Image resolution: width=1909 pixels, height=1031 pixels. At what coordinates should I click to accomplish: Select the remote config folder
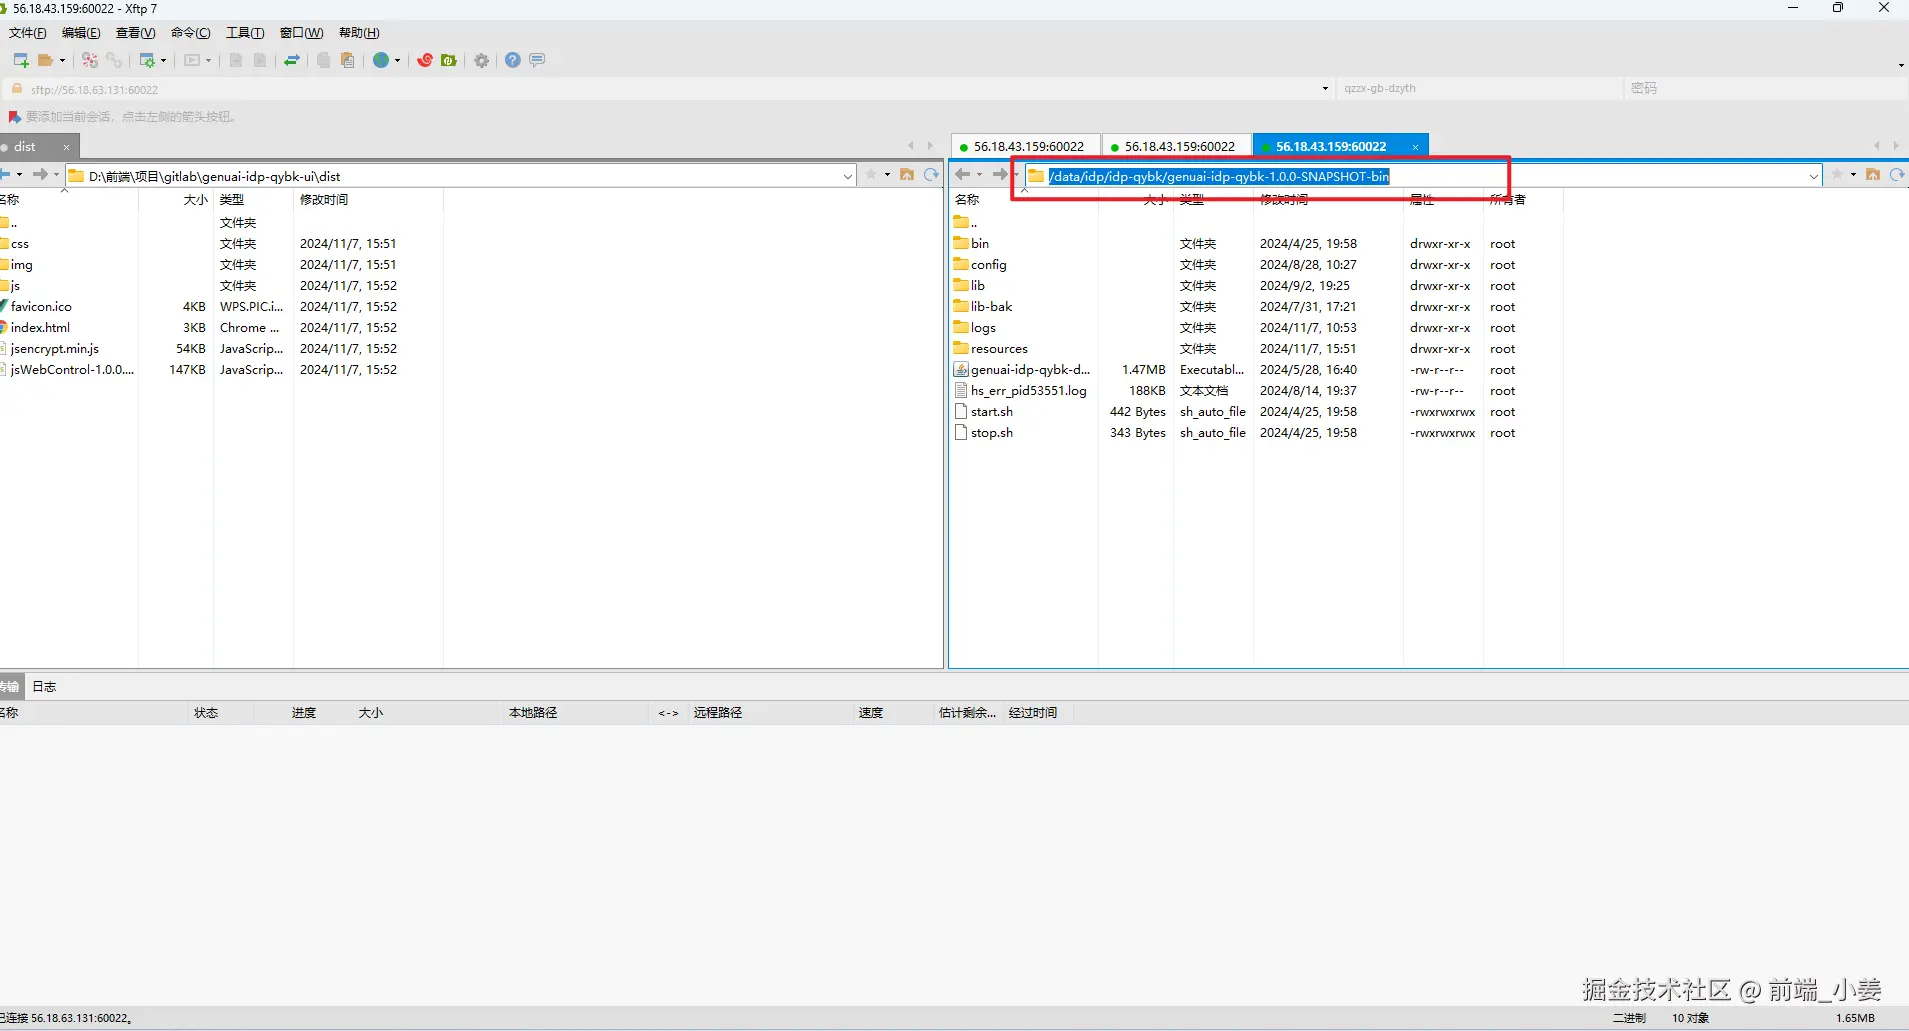[x=988, y=265]
